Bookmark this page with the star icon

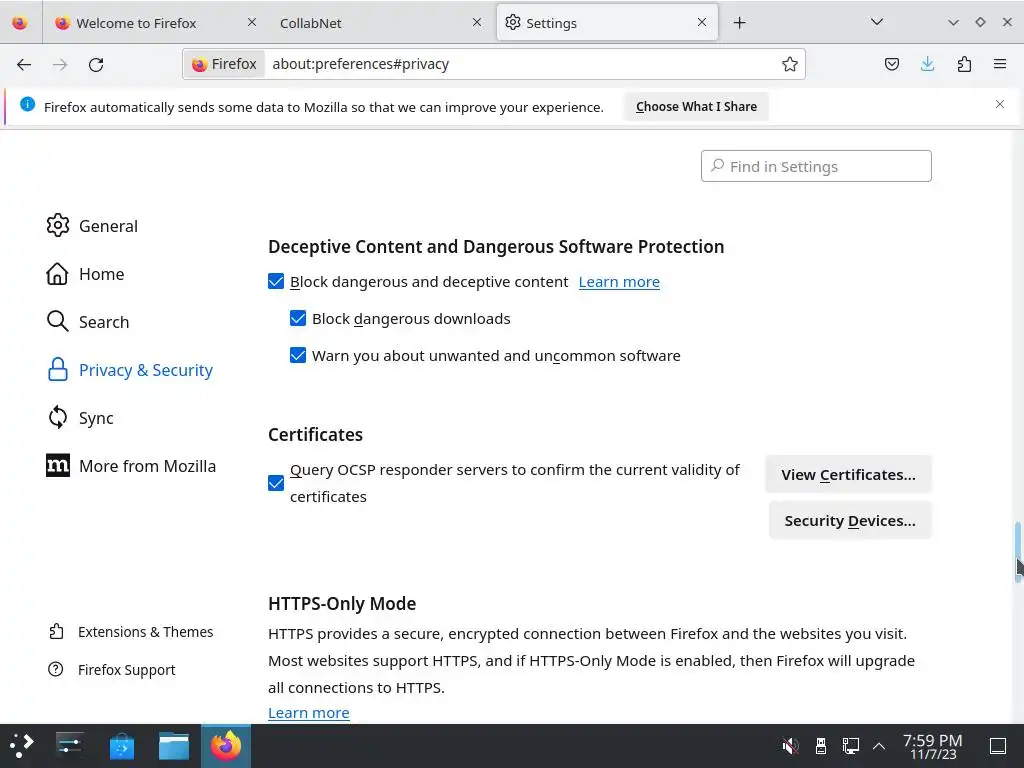coord(790,64)
